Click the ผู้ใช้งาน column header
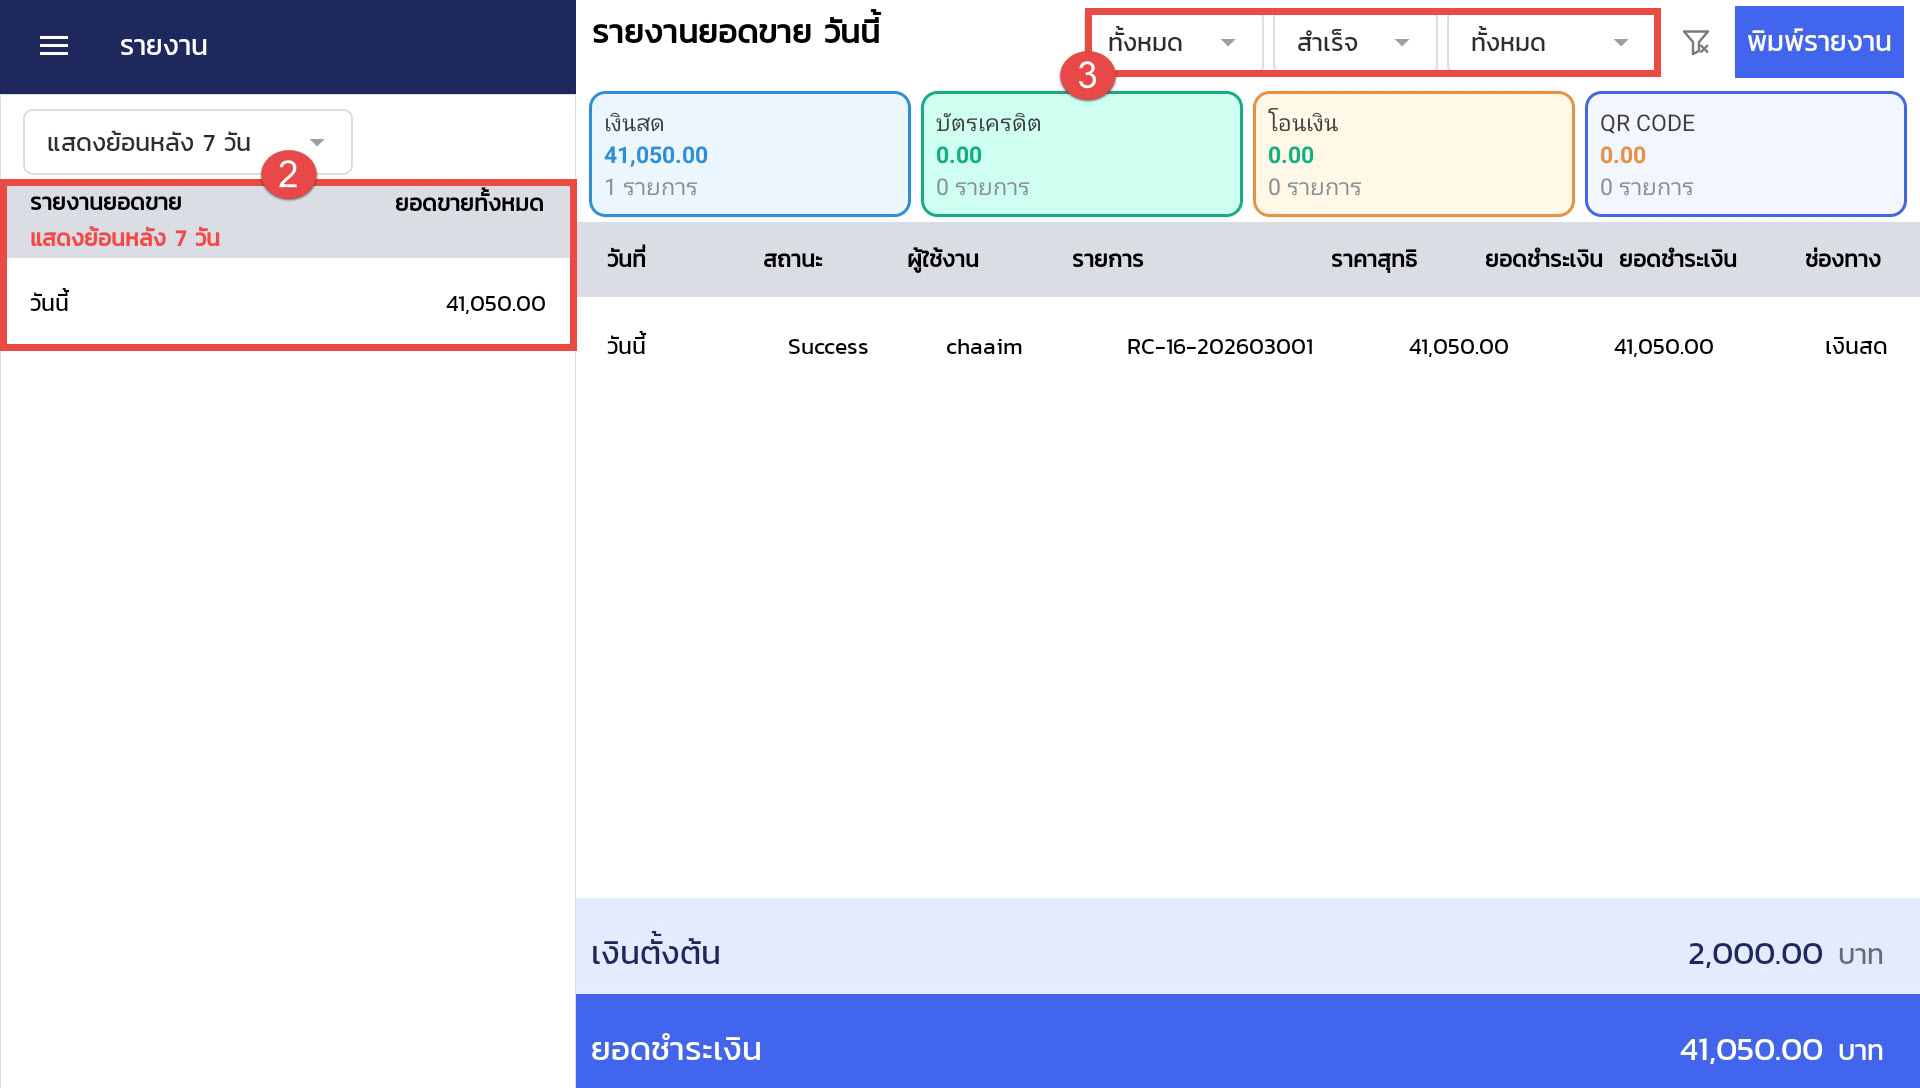Viewport: 1920px width, 1088px height. 942,260
